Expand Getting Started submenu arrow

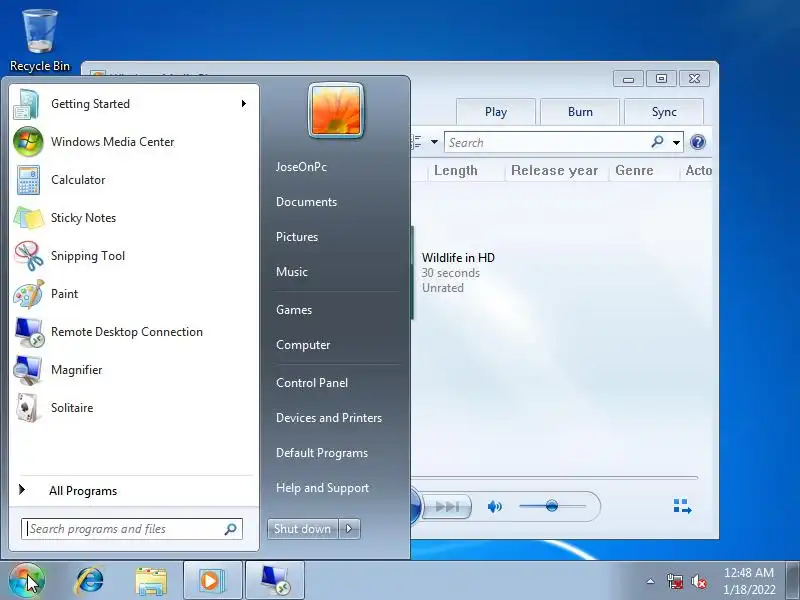[244, 104]
